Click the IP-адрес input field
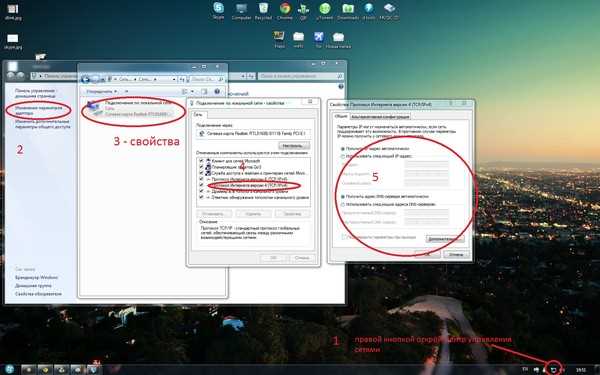600x375 pixels. pyautogui.click(x=427, y=165)
